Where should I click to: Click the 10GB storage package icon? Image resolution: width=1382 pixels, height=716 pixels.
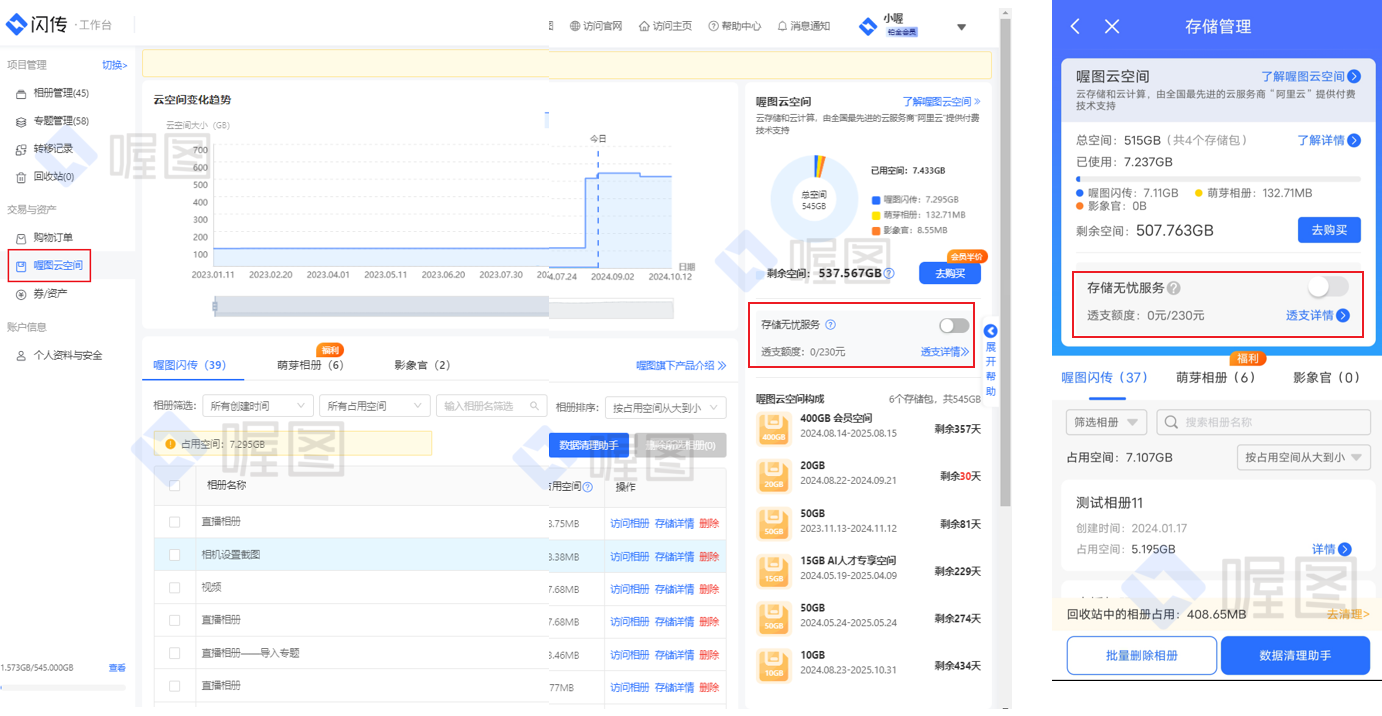point(774,664)
